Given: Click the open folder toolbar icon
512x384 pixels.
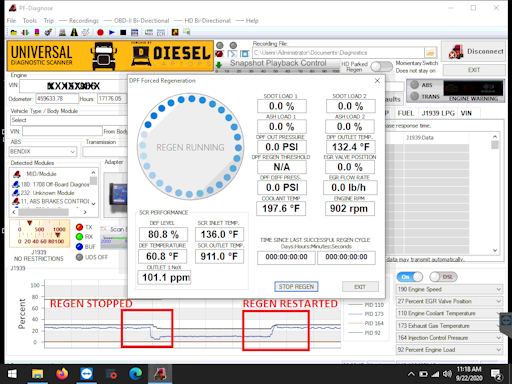Looking at the screenshot, I should point(14,32).
